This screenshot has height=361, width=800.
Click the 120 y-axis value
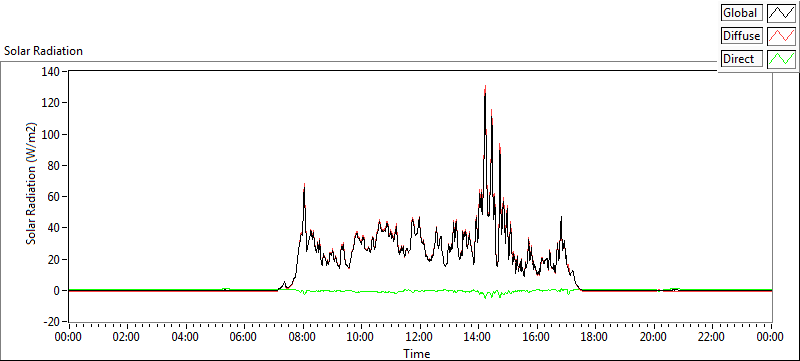pyautogui.click(x=52, y=103)
